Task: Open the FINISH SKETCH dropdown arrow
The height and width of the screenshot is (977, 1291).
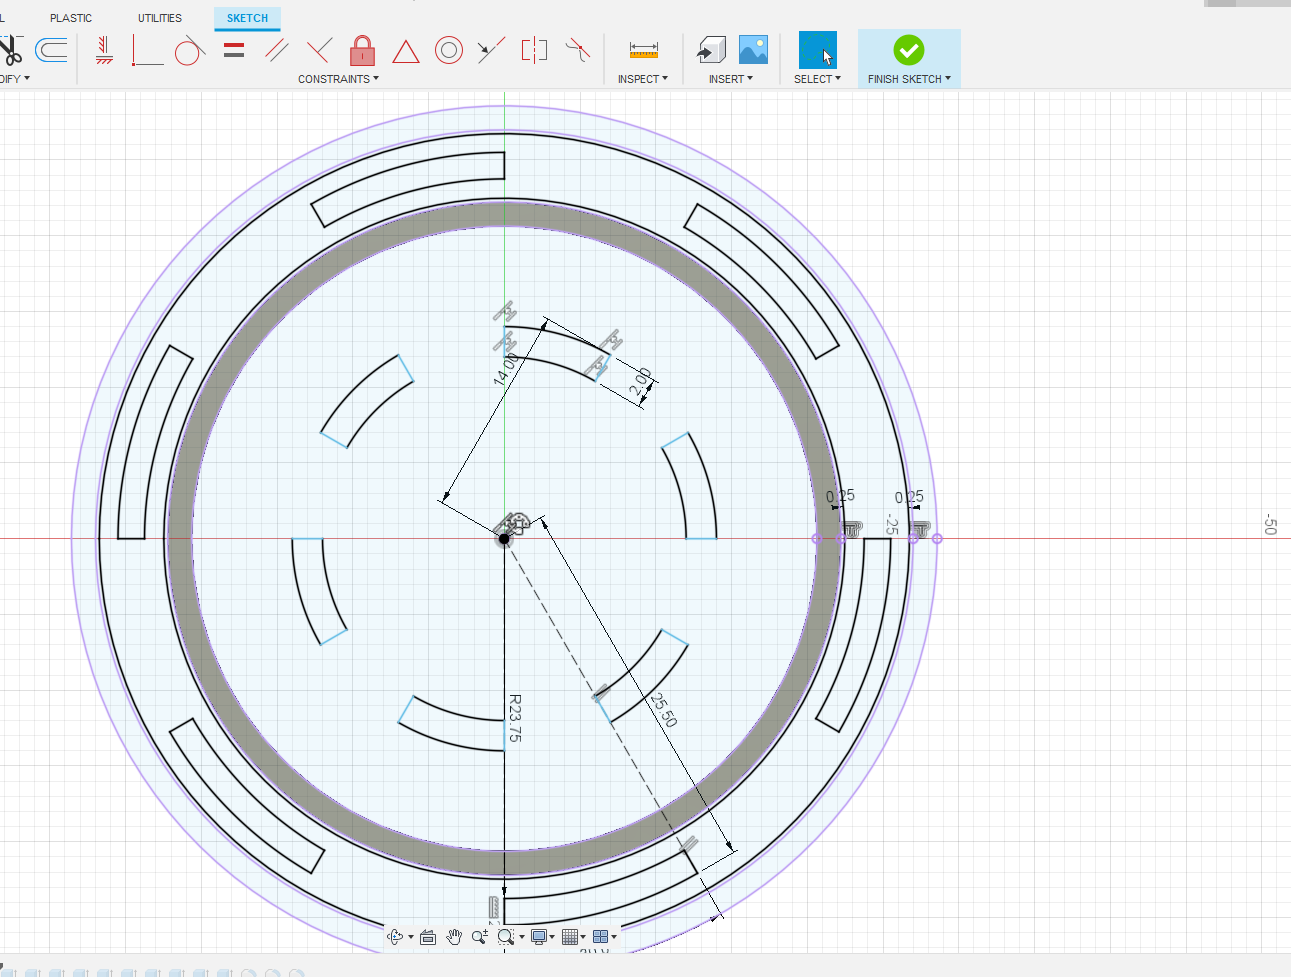Action: [x=947, y=78]
